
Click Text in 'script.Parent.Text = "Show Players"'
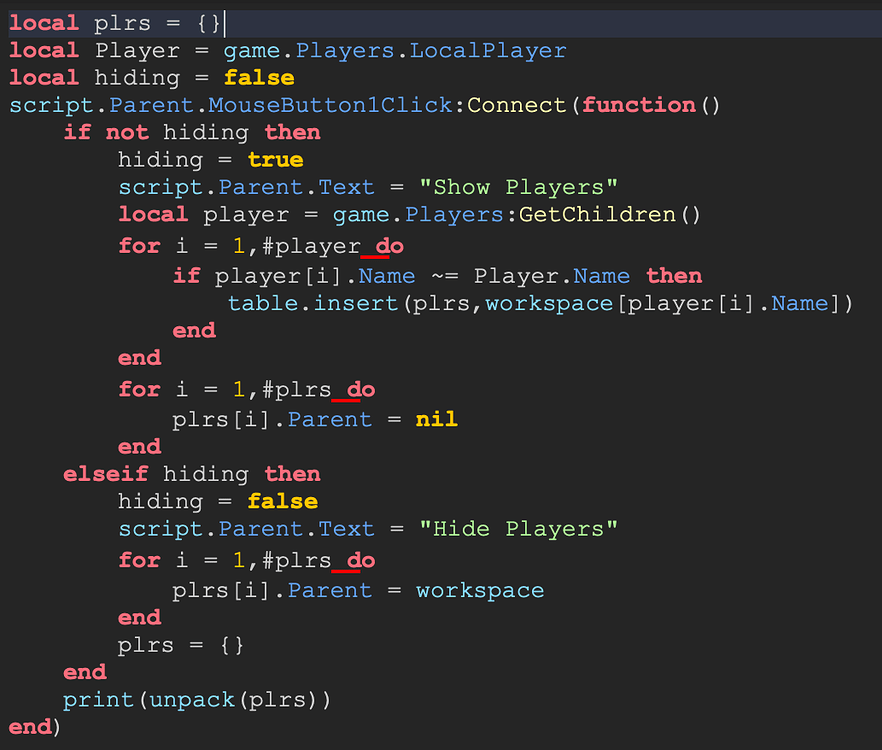click(x=346, y=187)
